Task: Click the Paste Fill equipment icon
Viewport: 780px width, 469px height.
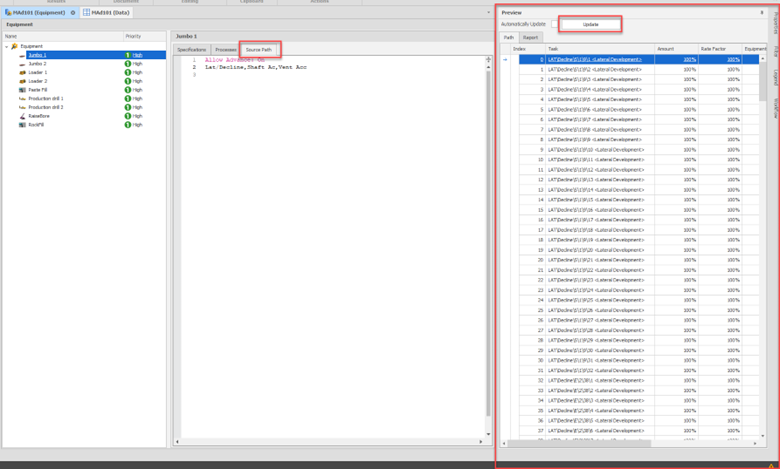Action: coord(21,90)
